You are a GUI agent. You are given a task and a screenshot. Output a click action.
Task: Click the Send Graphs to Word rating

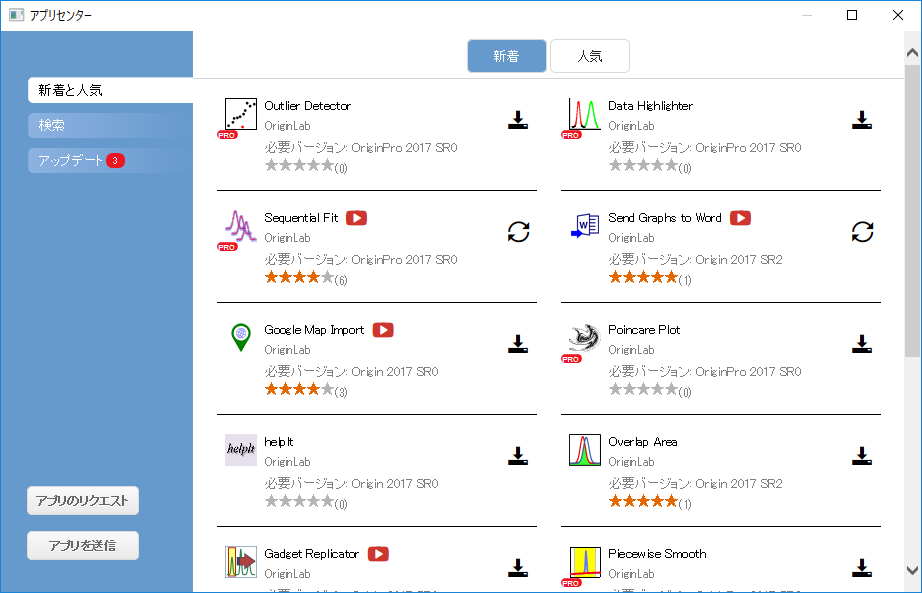click(643, 277)
